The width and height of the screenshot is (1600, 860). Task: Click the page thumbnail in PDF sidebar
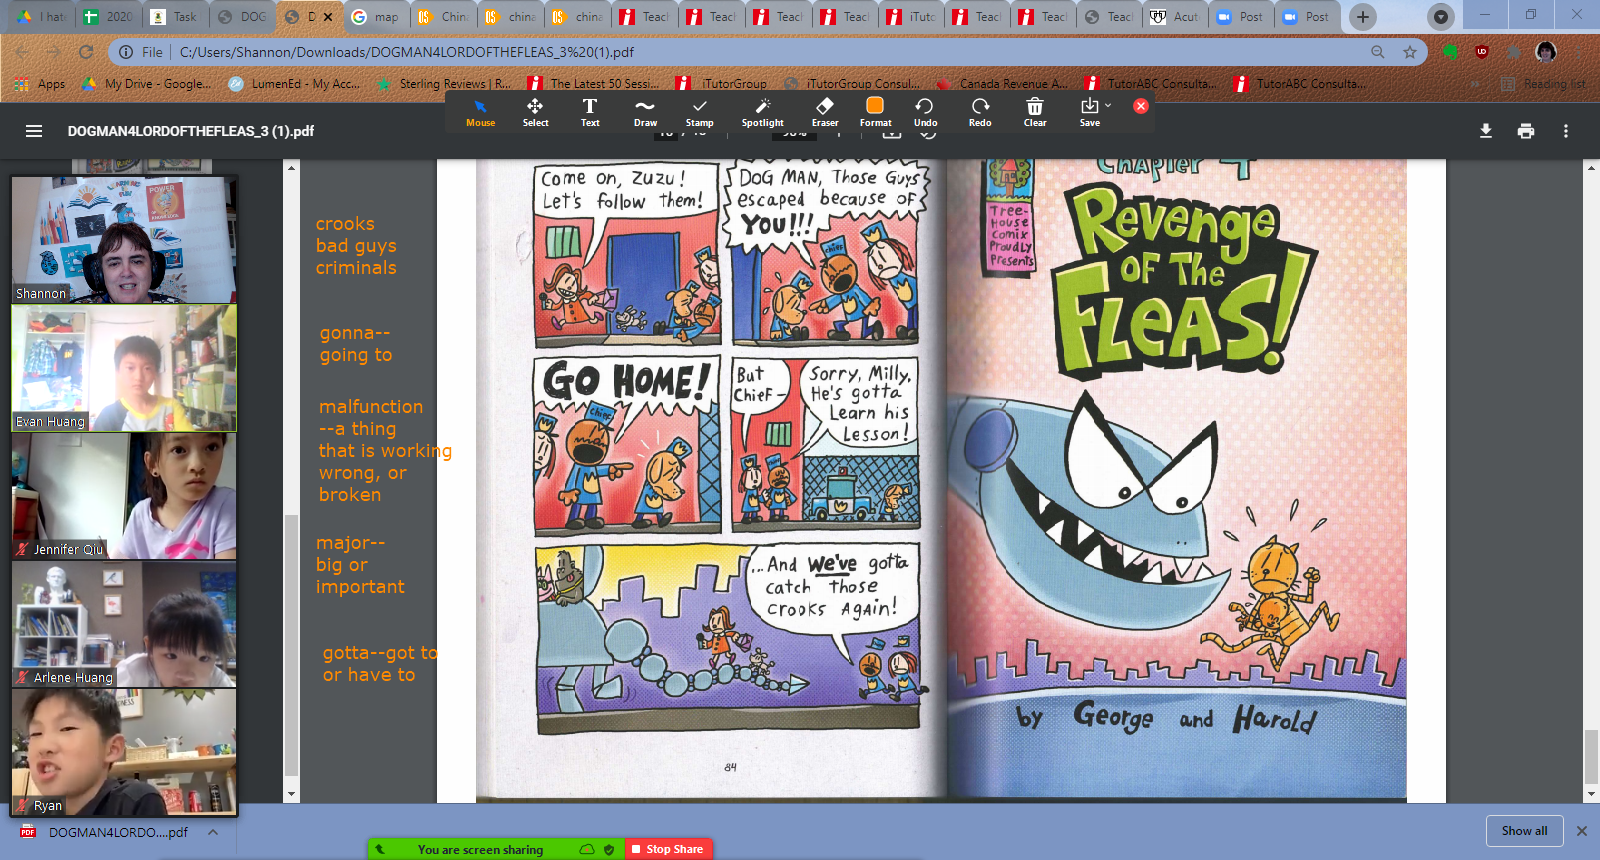142,167
